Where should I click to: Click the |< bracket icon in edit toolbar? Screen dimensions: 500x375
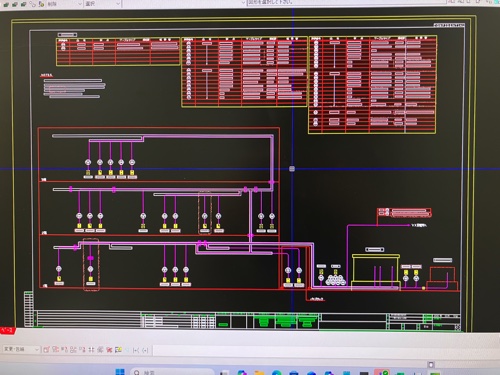click(x=136, y=350)
